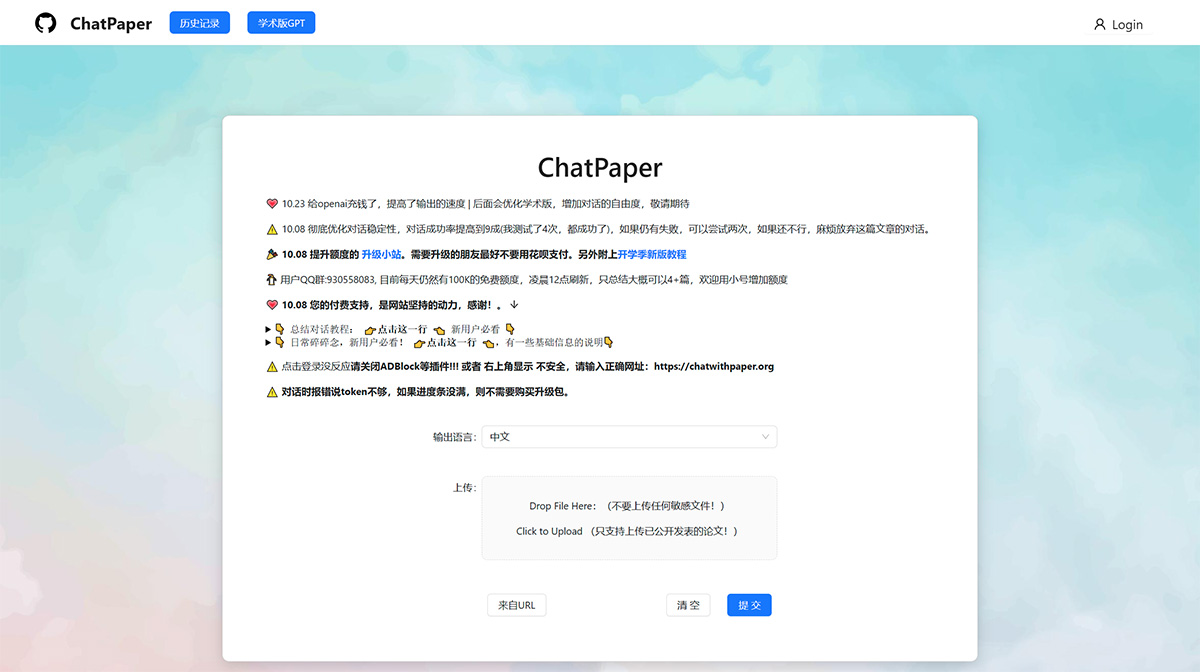Click the megaphone icon before 提升额度 notice
The width and height of the screenshot is (1200, 672).
[x=271, y=255]
